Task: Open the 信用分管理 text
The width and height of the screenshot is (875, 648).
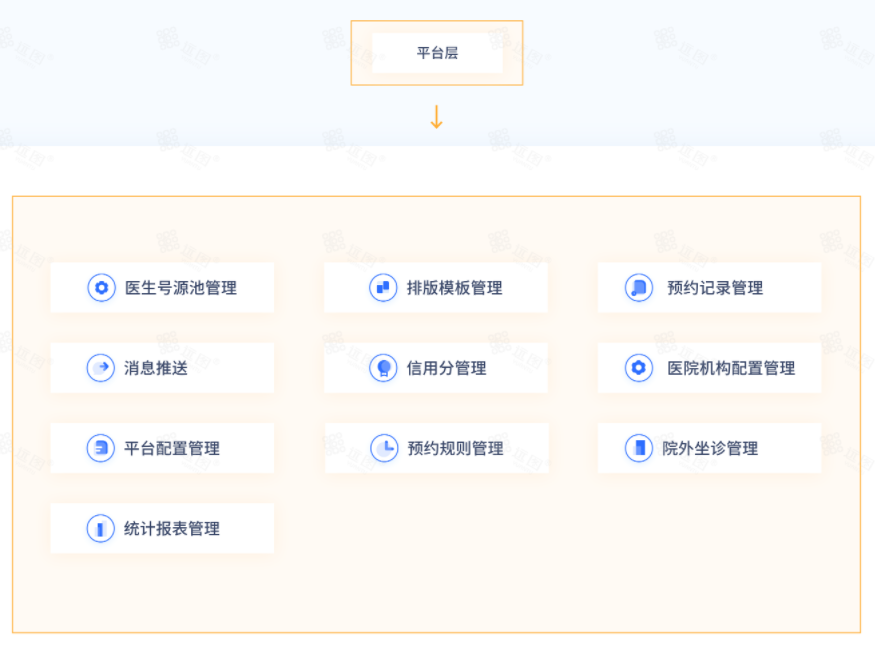Action: coord(446,368)
